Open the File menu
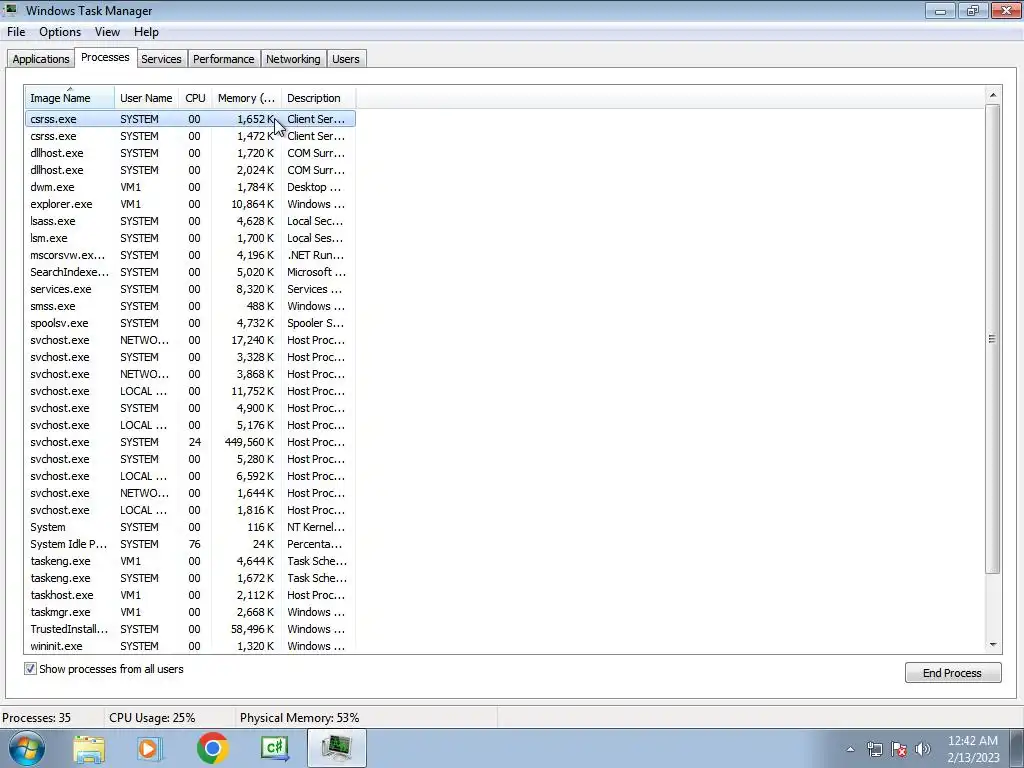Viewport: 1024px width, 768px height. (x=16, y=32)
